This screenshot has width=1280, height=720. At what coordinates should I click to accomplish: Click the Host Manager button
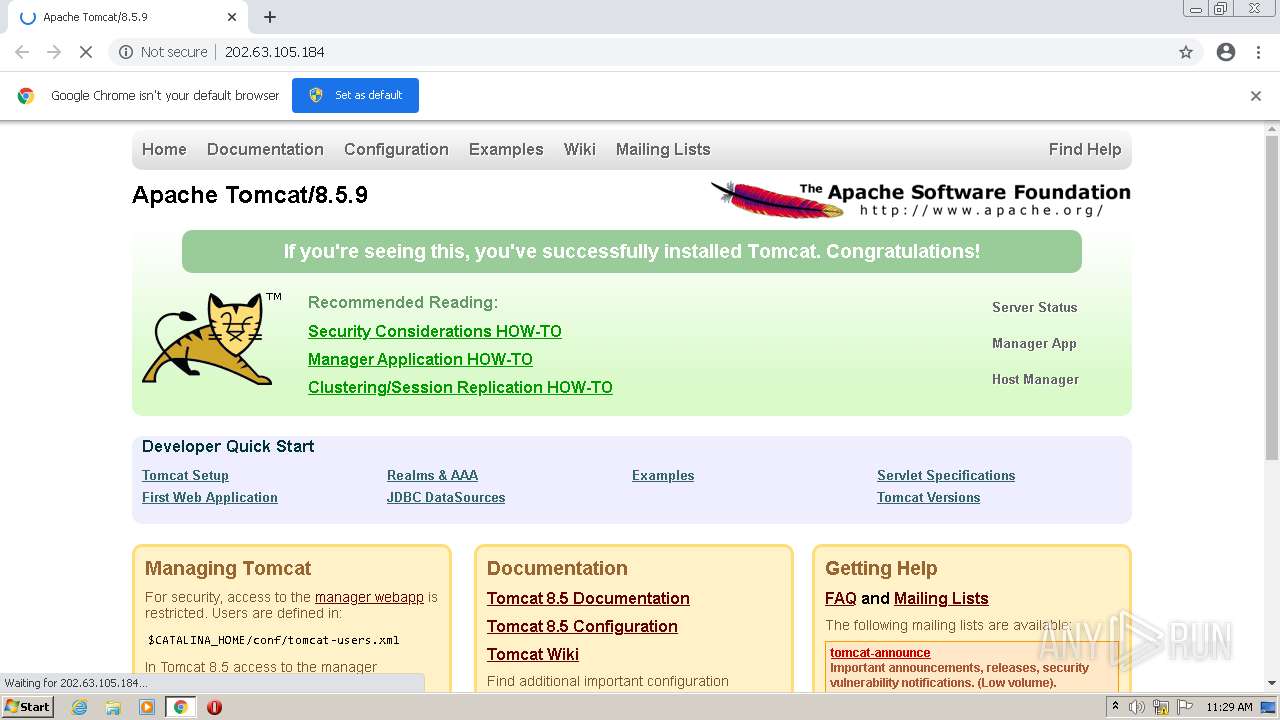1035,379
